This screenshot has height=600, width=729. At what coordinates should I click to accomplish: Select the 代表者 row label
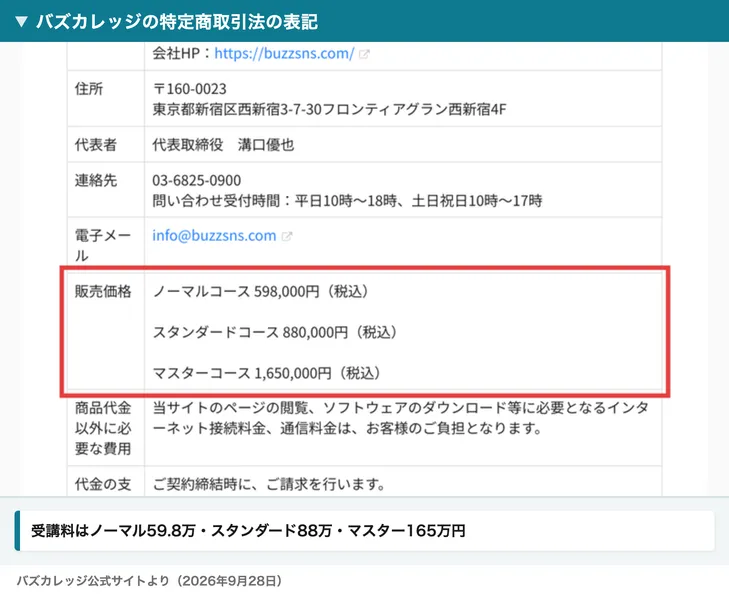(x=96, y=145)
